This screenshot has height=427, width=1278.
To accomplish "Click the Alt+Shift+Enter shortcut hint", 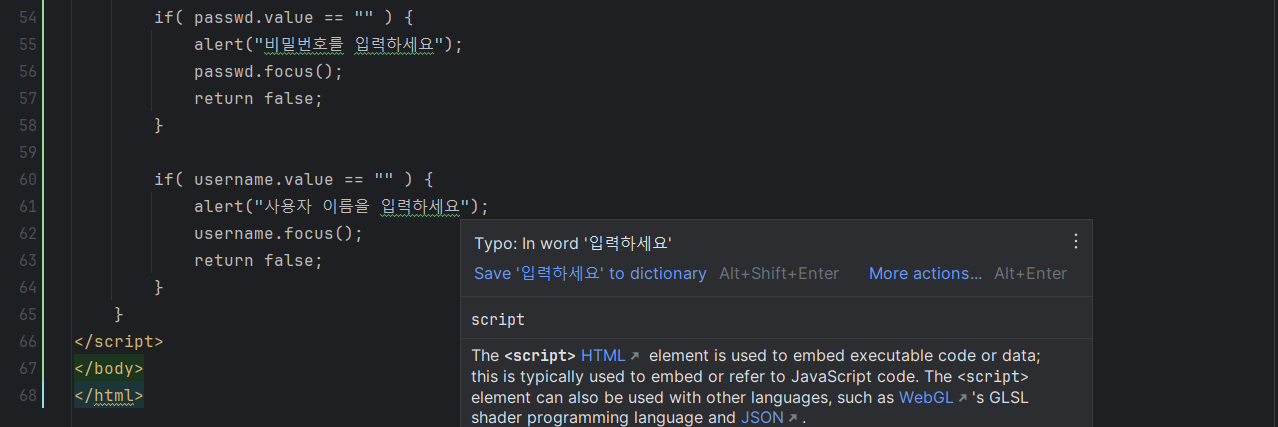I will pos(779,273).
